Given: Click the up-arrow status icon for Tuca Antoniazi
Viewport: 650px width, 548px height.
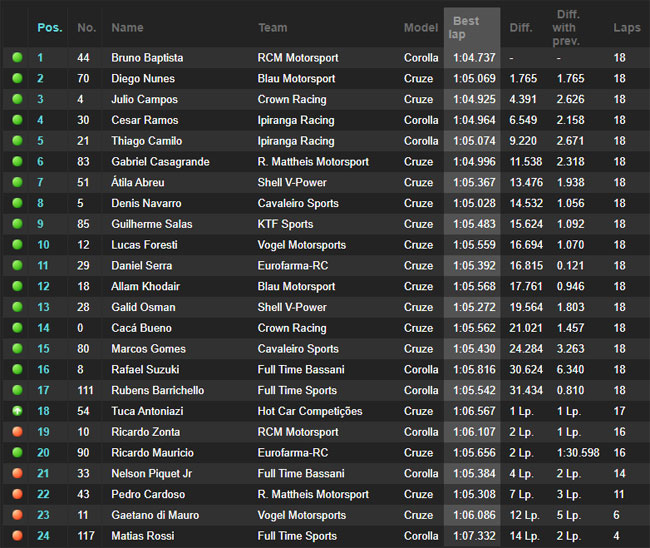Looking at the screenshot, I should click(x=17, y=411).
